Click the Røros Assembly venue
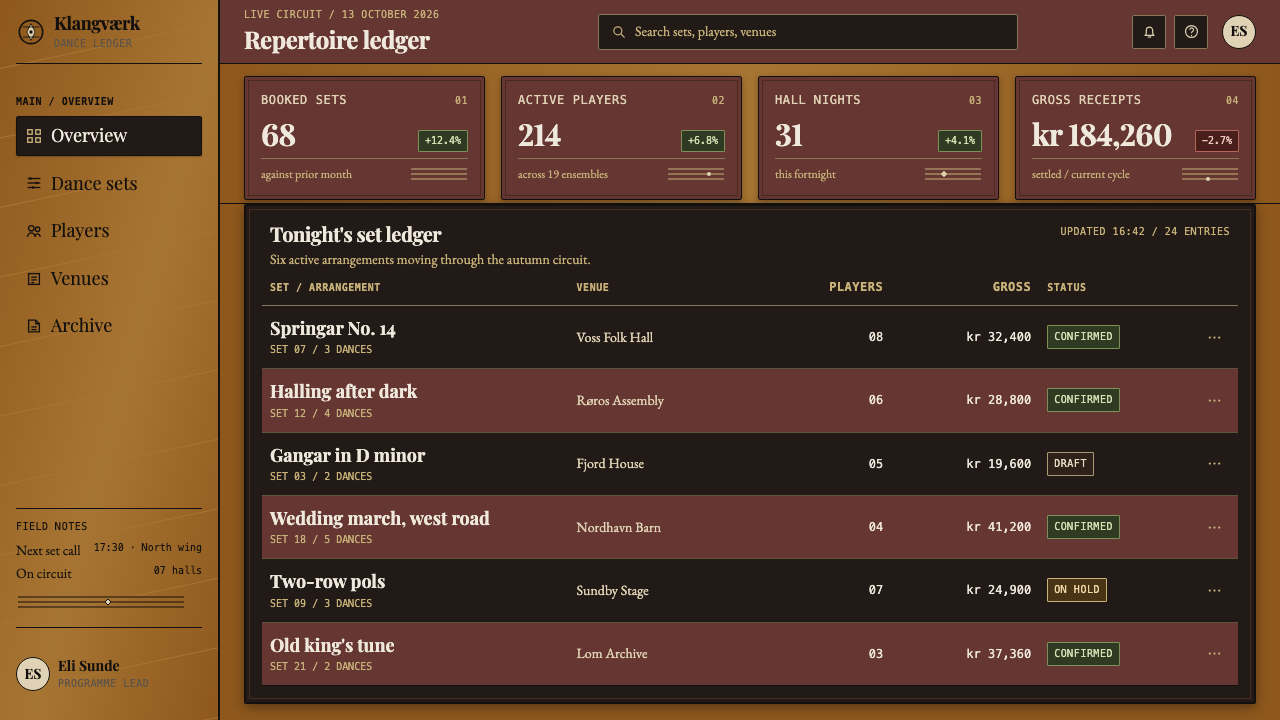The height and width of the screenshot is (720, 1280). click(620, 401)
